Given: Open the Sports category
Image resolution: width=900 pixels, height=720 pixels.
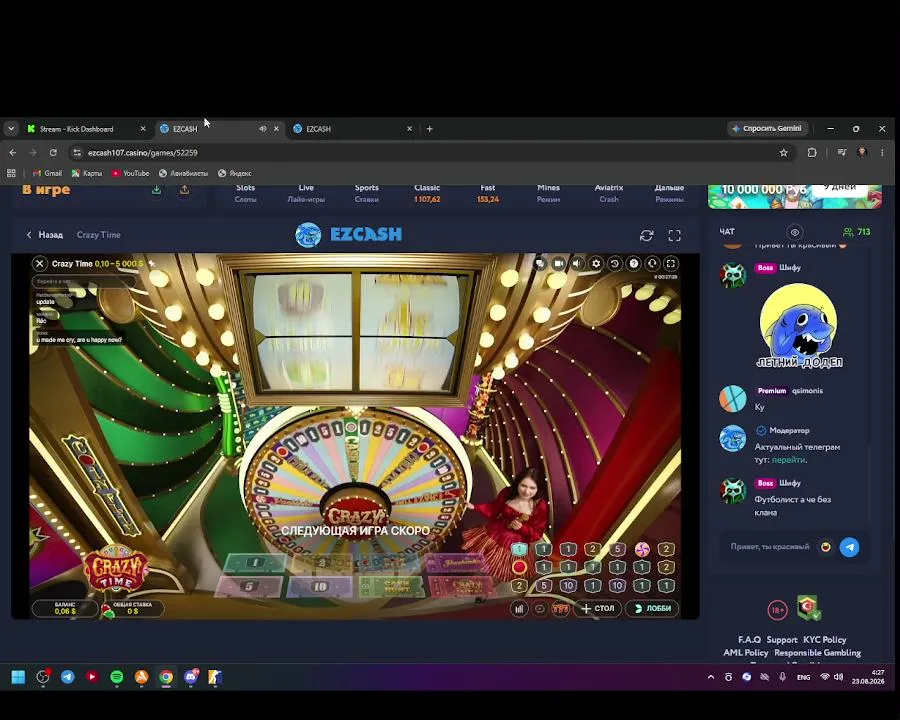Looking at the screenshot, I should point(366,193).
